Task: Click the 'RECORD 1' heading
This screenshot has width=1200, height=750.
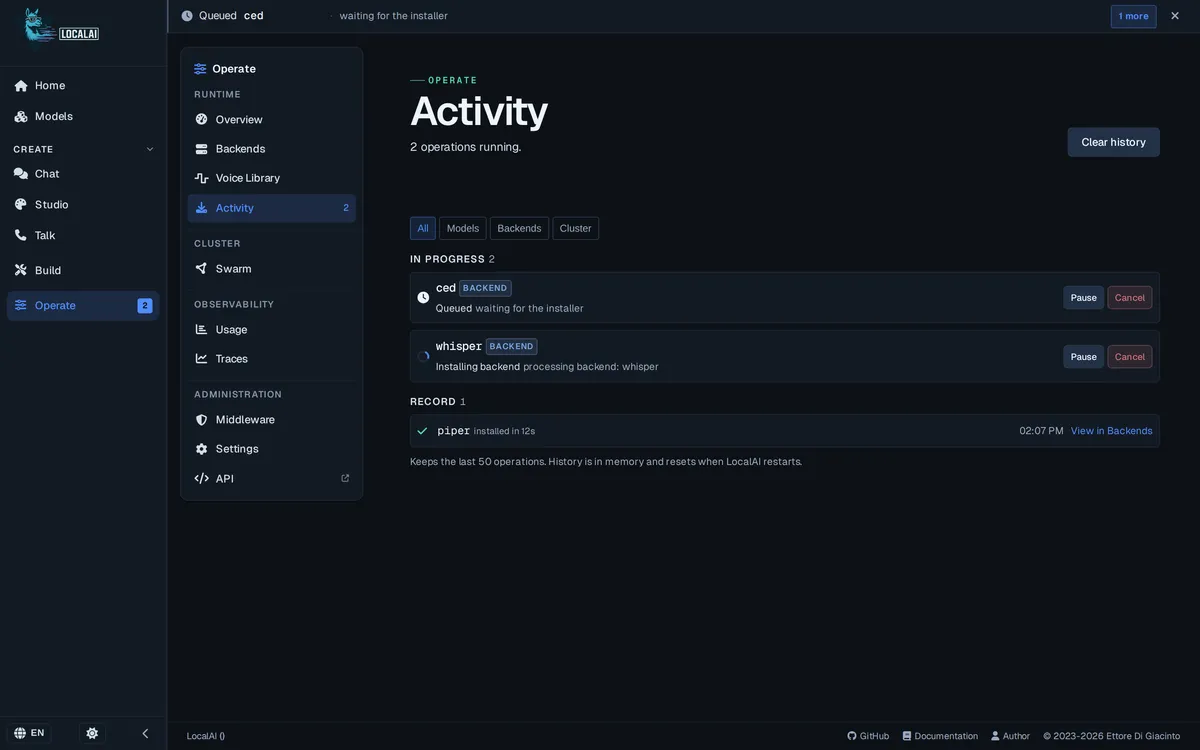Action: coord(438,402)
